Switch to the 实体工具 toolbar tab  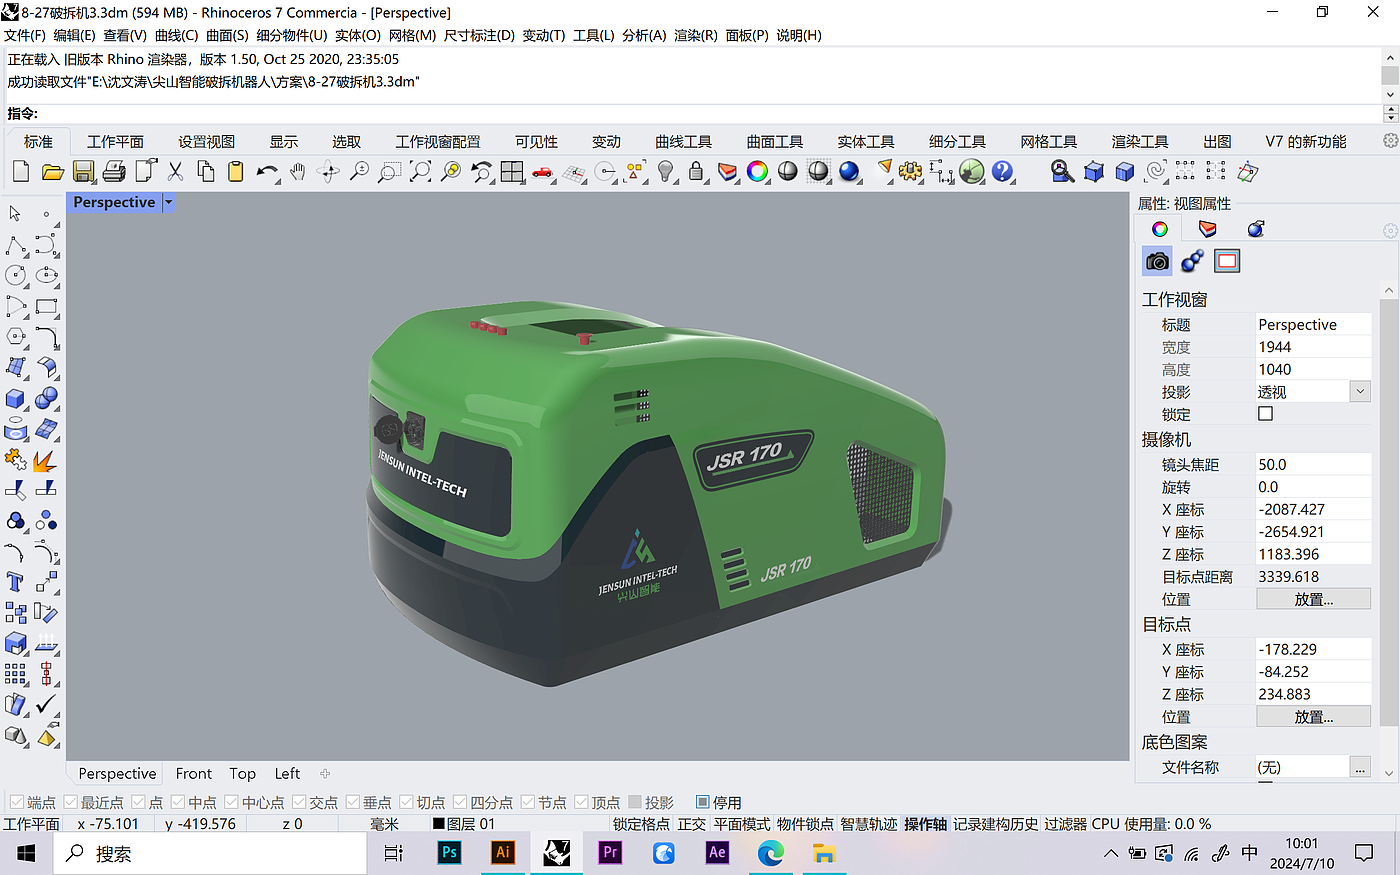pyautogui.click(x=866, y=142)
